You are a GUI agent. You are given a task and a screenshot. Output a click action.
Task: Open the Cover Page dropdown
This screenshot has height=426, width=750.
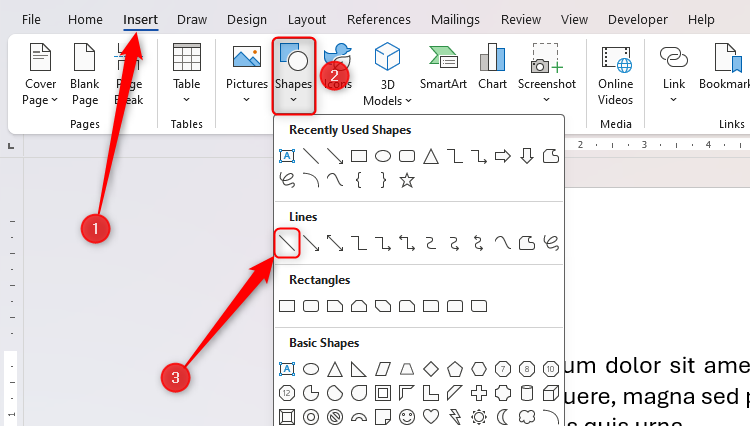tap(40, 74)
